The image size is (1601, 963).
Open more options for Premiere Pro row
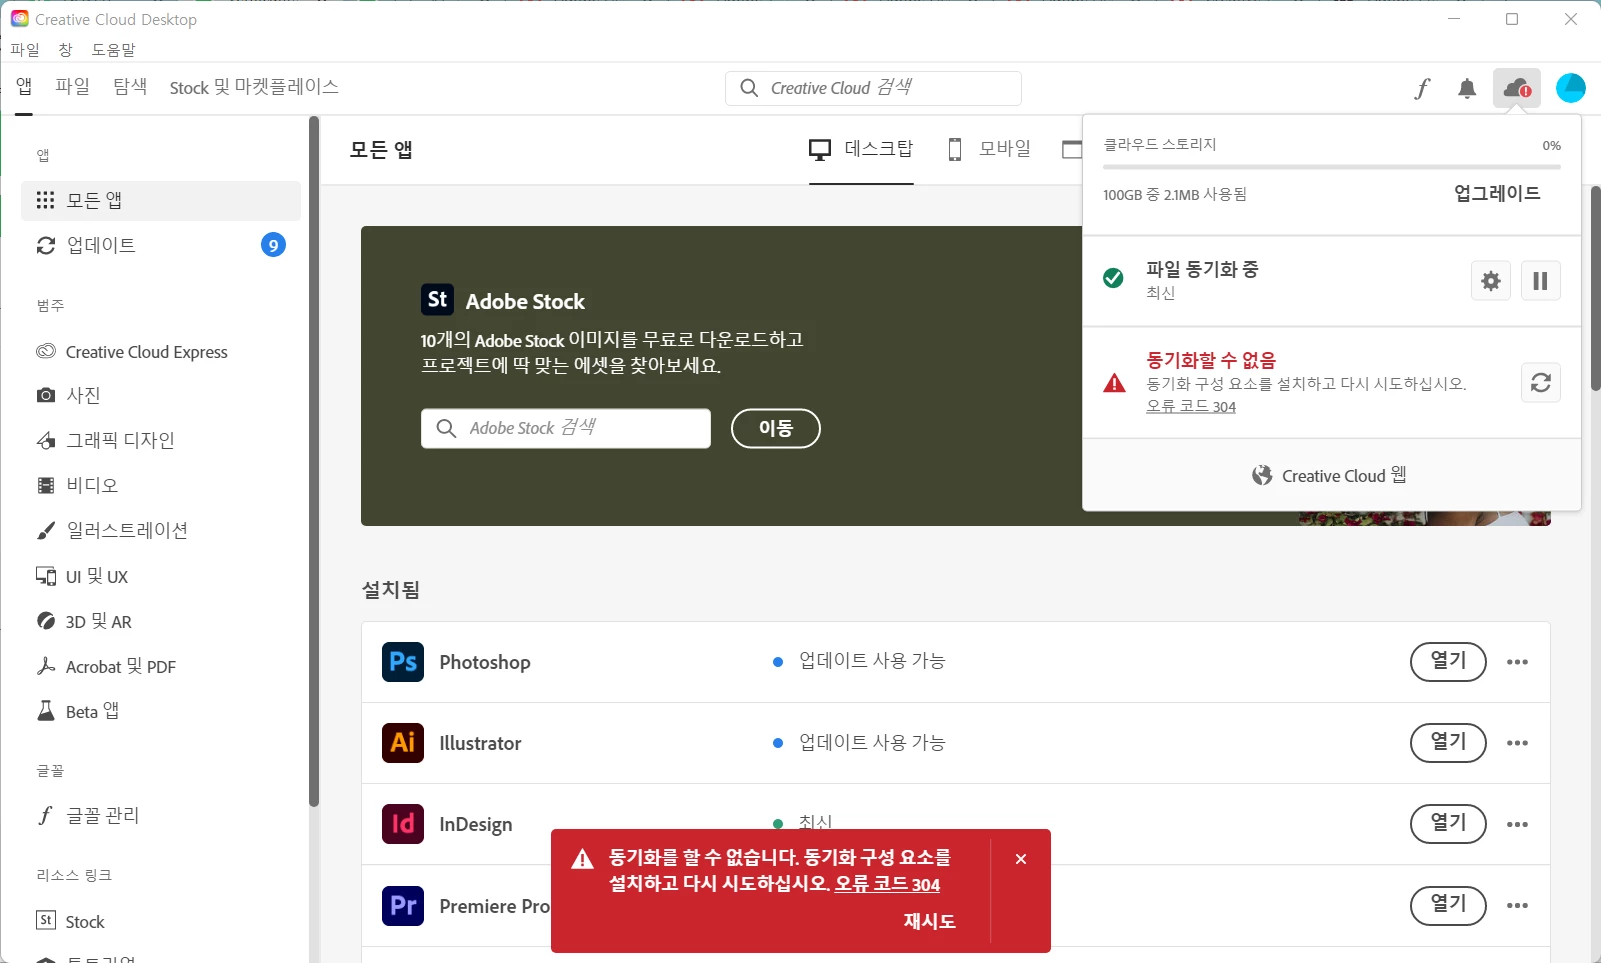1517,906
